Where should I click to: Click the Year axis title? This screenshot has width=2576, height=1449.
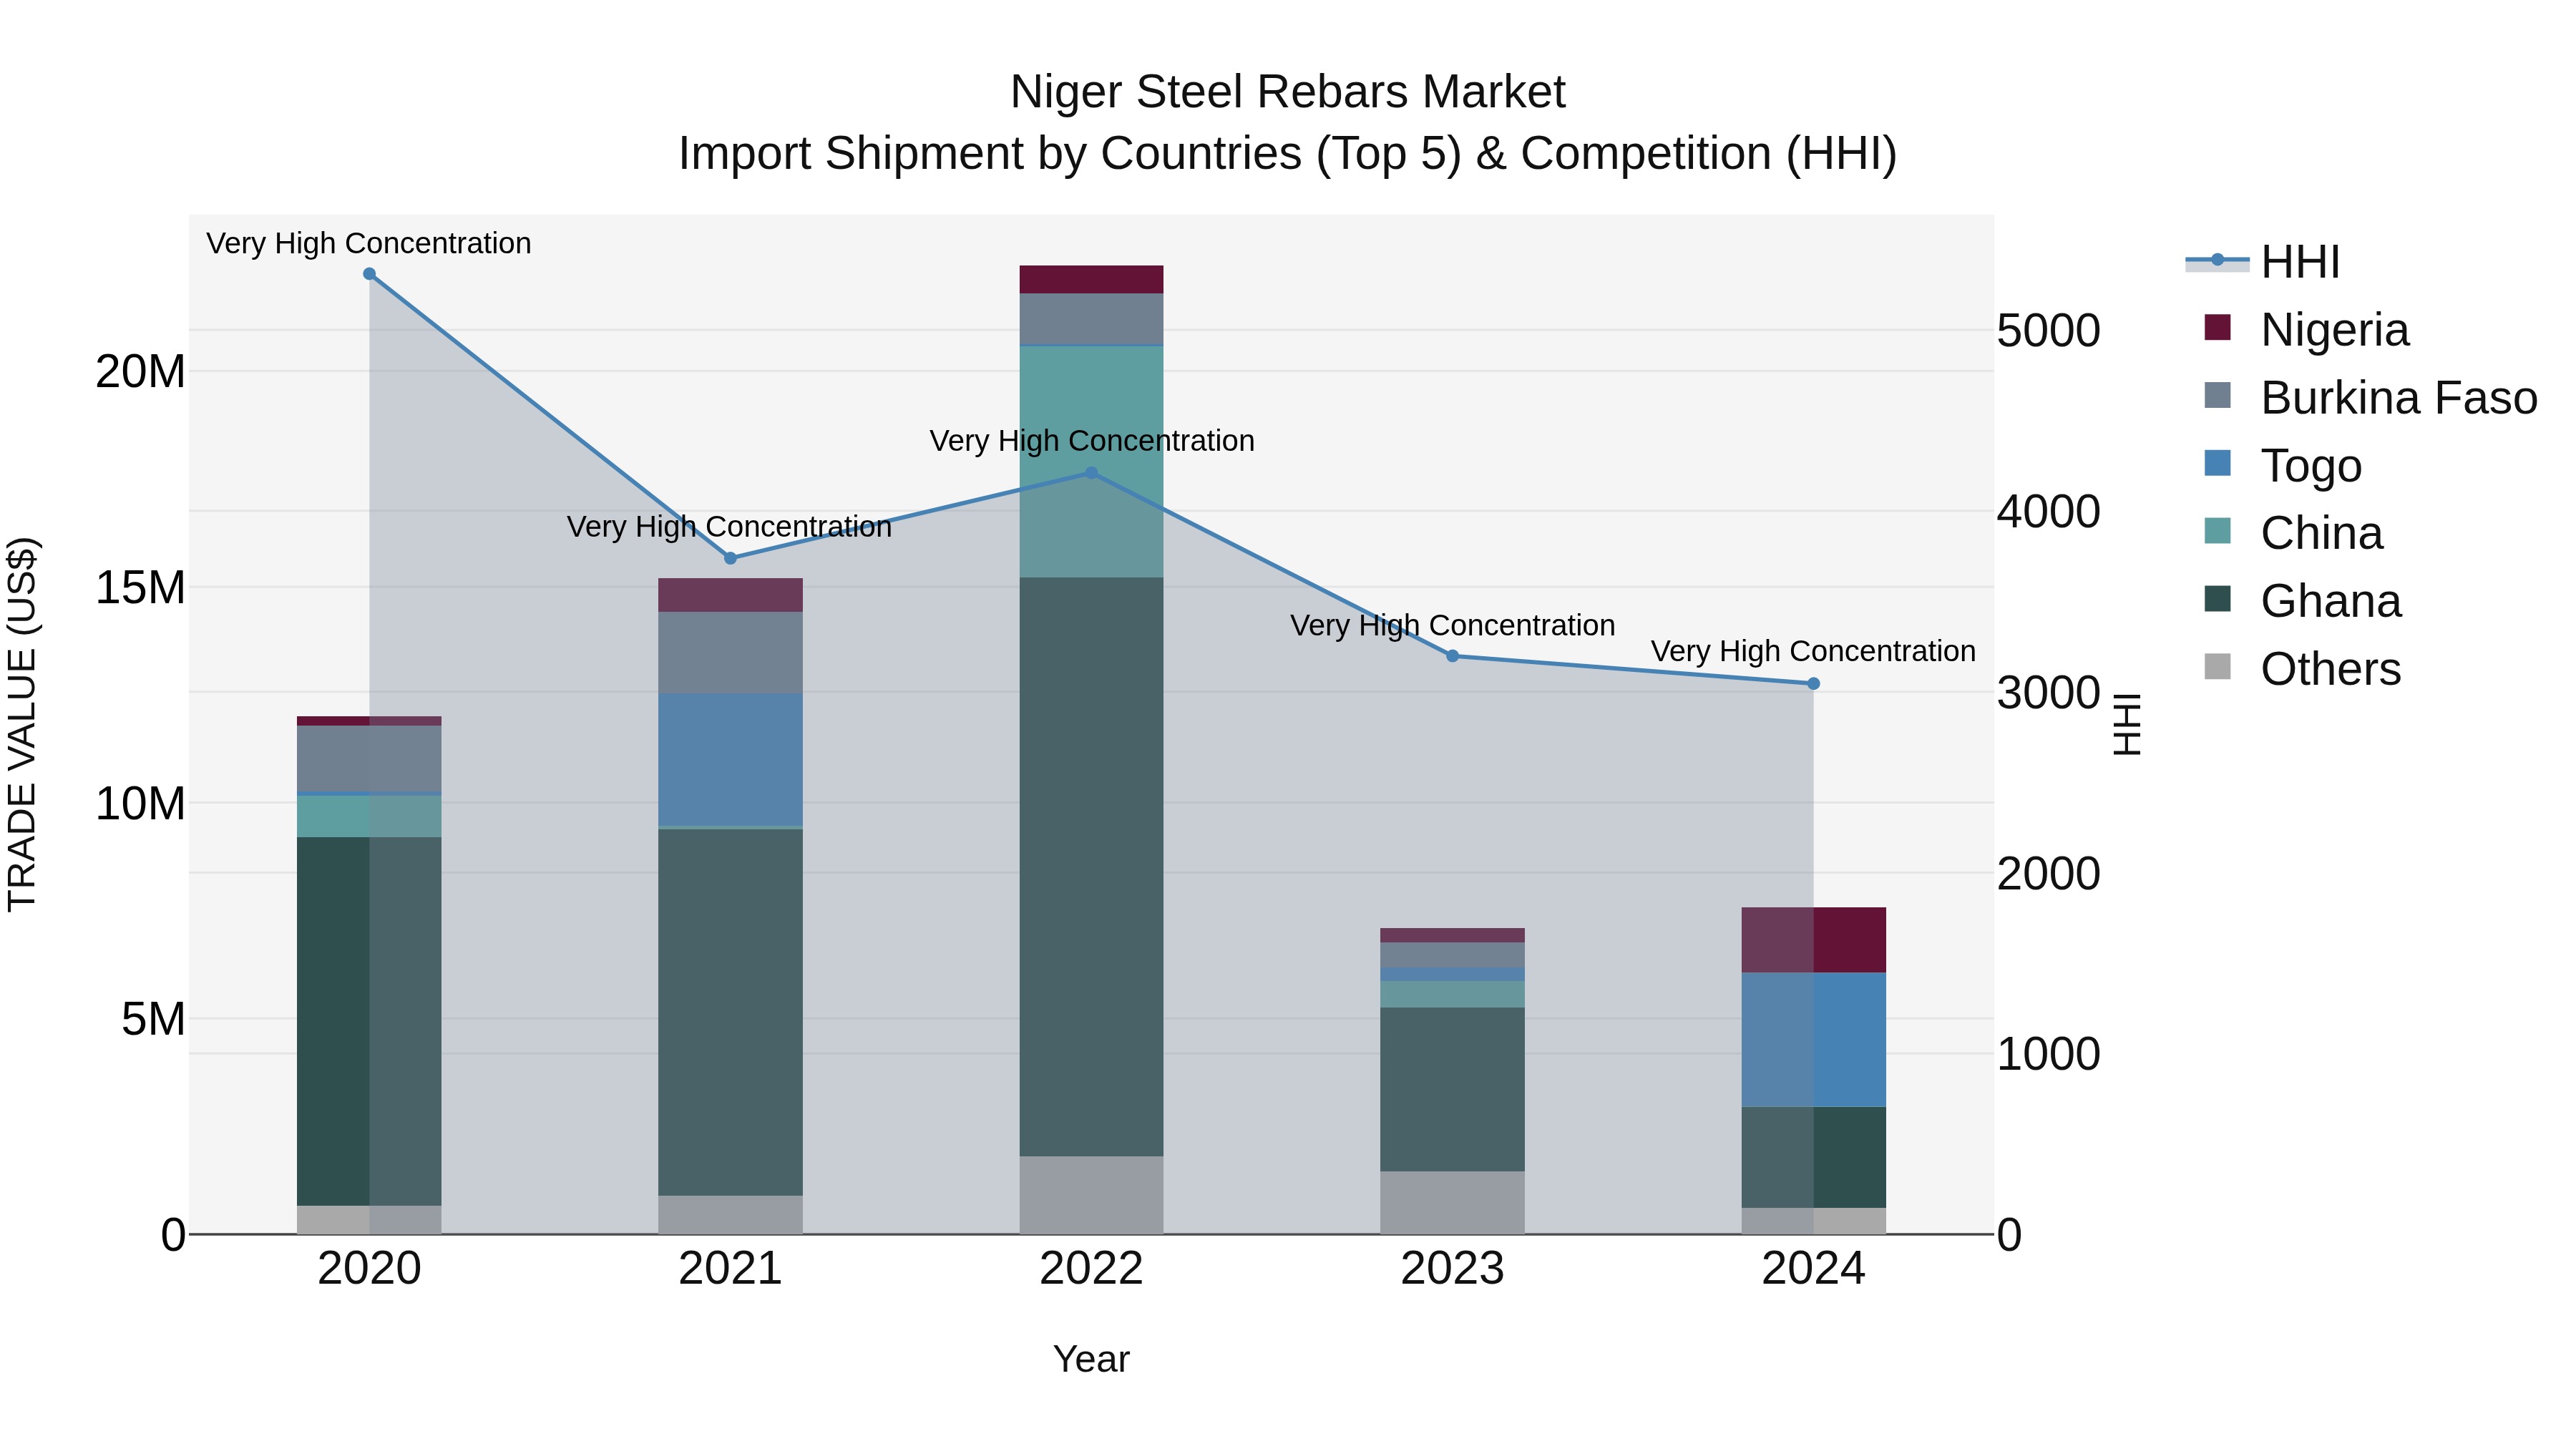[1091, 1359]
